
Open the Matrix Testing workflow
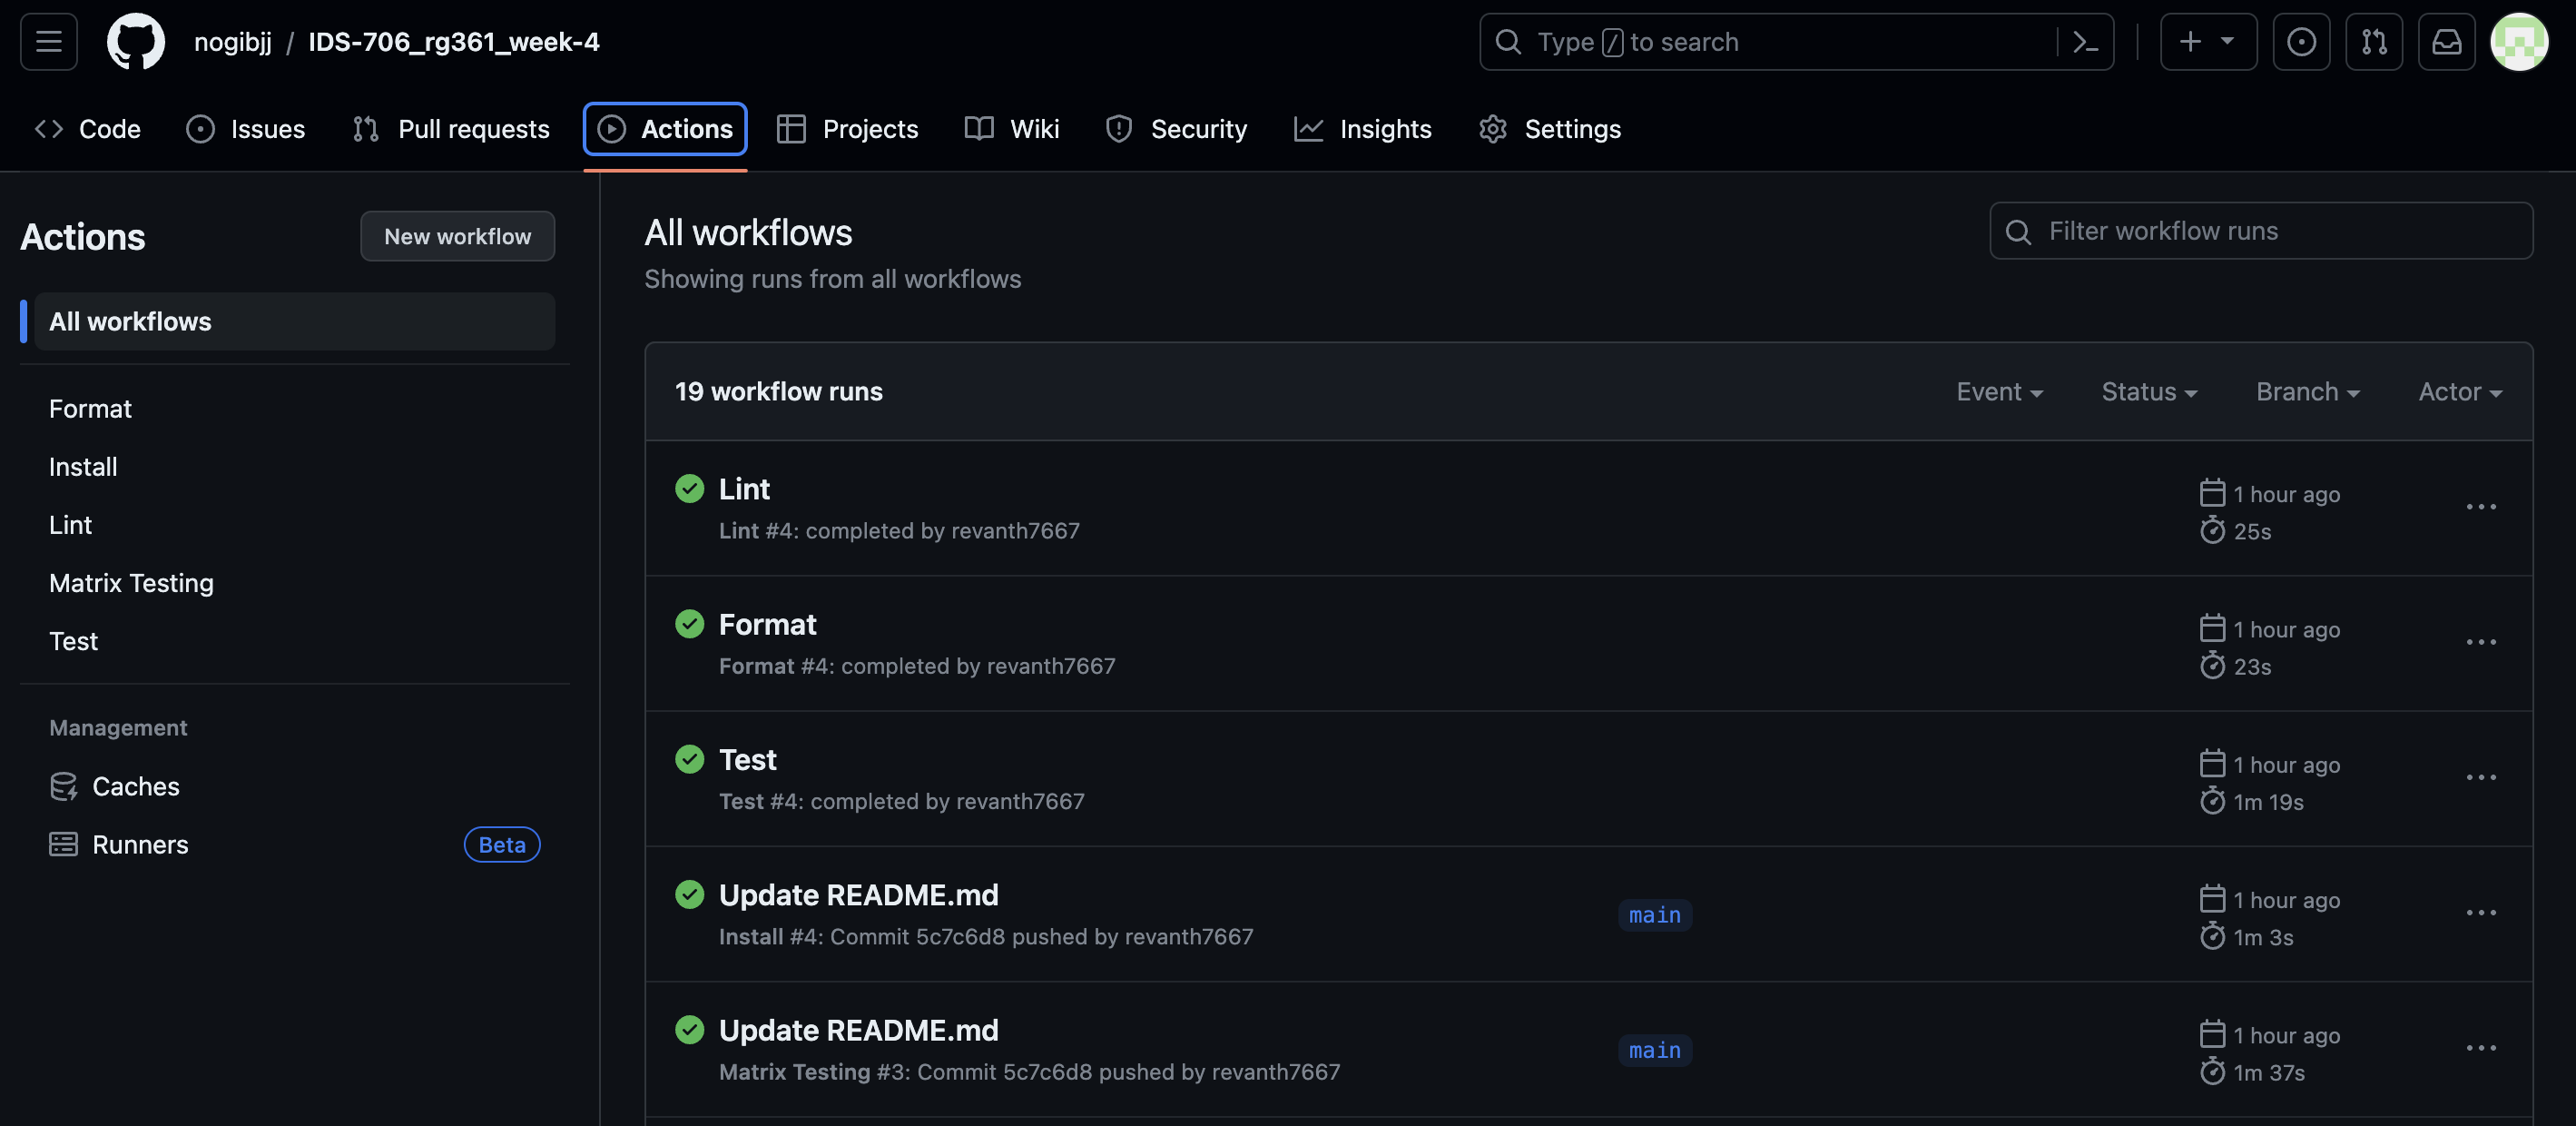(x=131, y=583)
